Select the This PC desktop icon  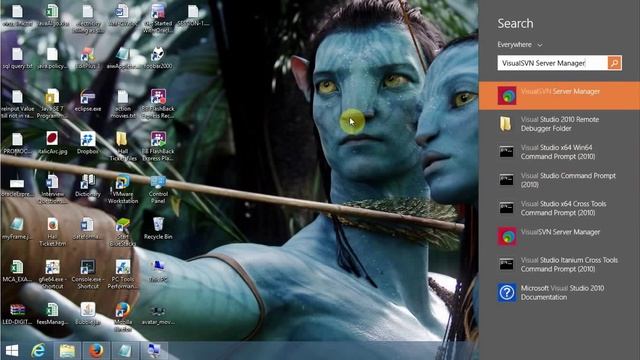tap(158, 271)
